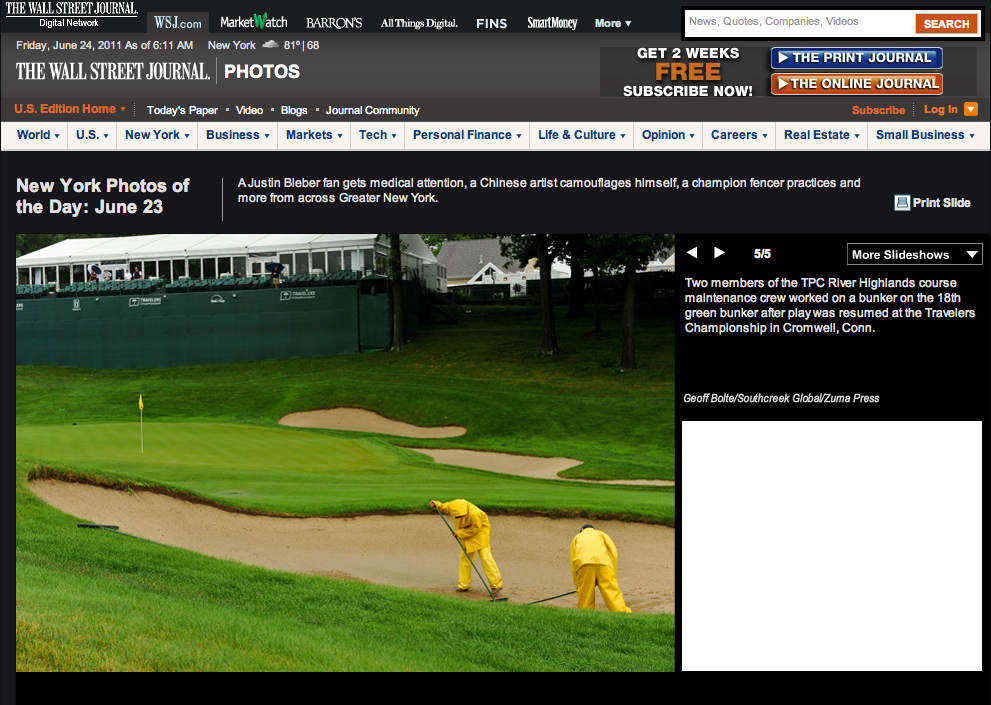Click the previous slide arrow

tap(692, 253)
